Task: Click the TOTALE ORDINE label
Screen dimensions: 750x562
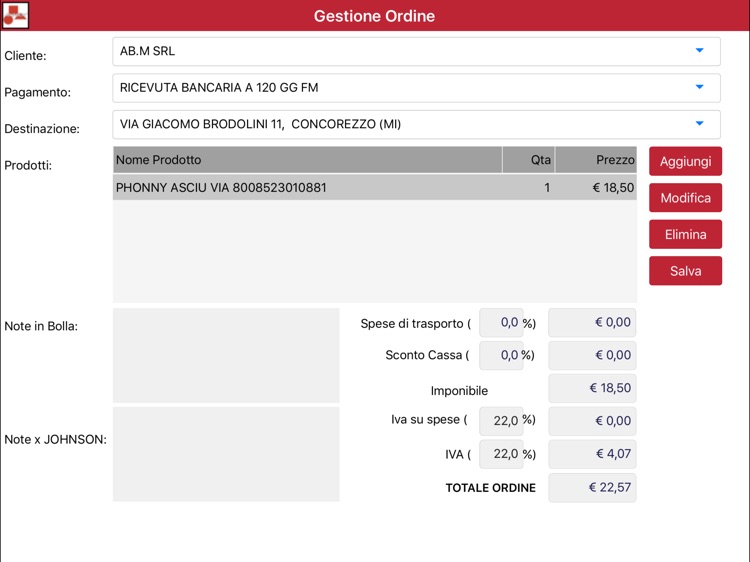Action: [x=491, y=488]
